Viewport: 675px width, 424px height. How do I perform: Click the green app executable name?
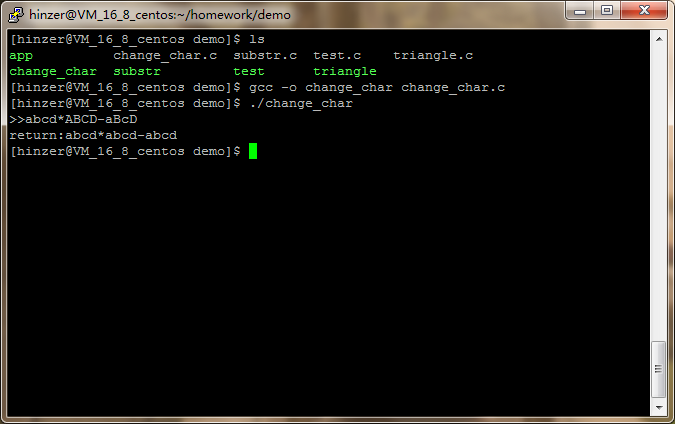(x=21, y=56)
